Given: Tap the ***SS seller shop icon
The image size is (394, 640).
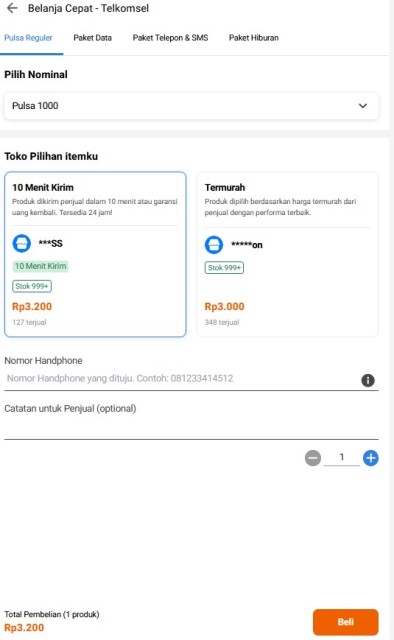Looking at the screenshot, I should coord(22,243).
